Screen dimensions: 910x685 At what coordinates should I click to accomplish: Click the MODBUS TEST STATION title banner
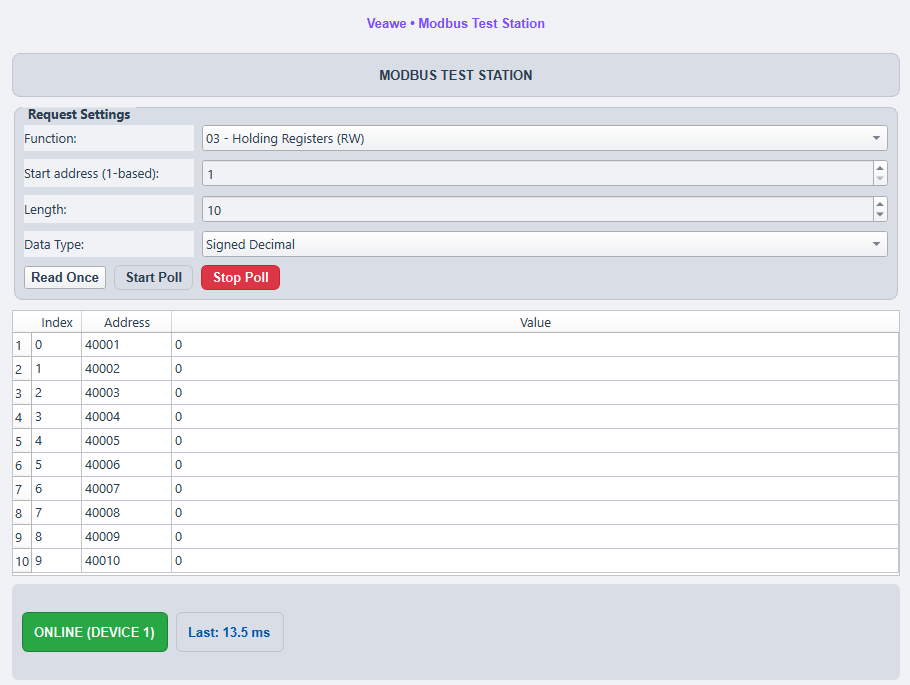[x=455, y=74]
